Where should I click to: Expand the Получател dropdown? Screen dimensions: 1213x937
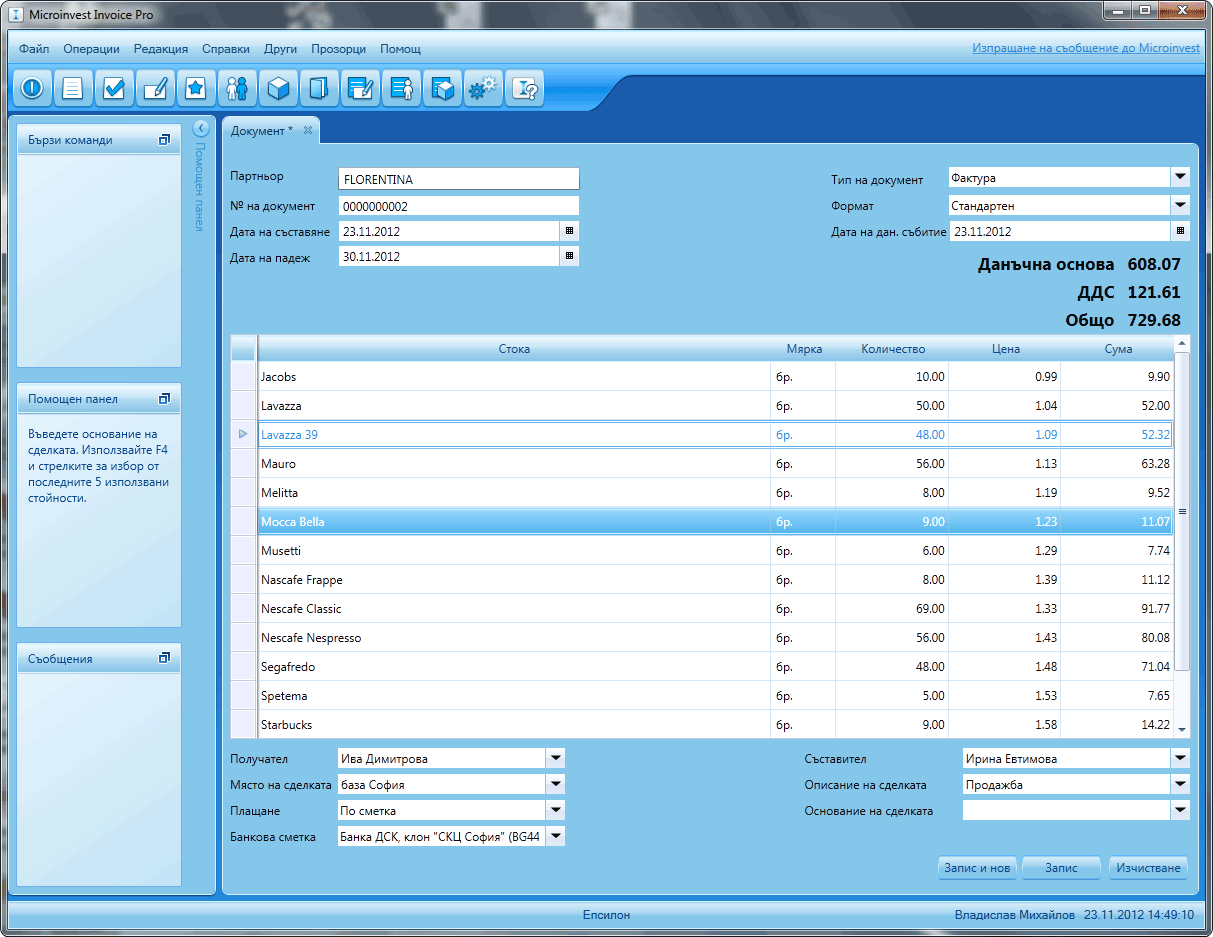tap(556, 757)
